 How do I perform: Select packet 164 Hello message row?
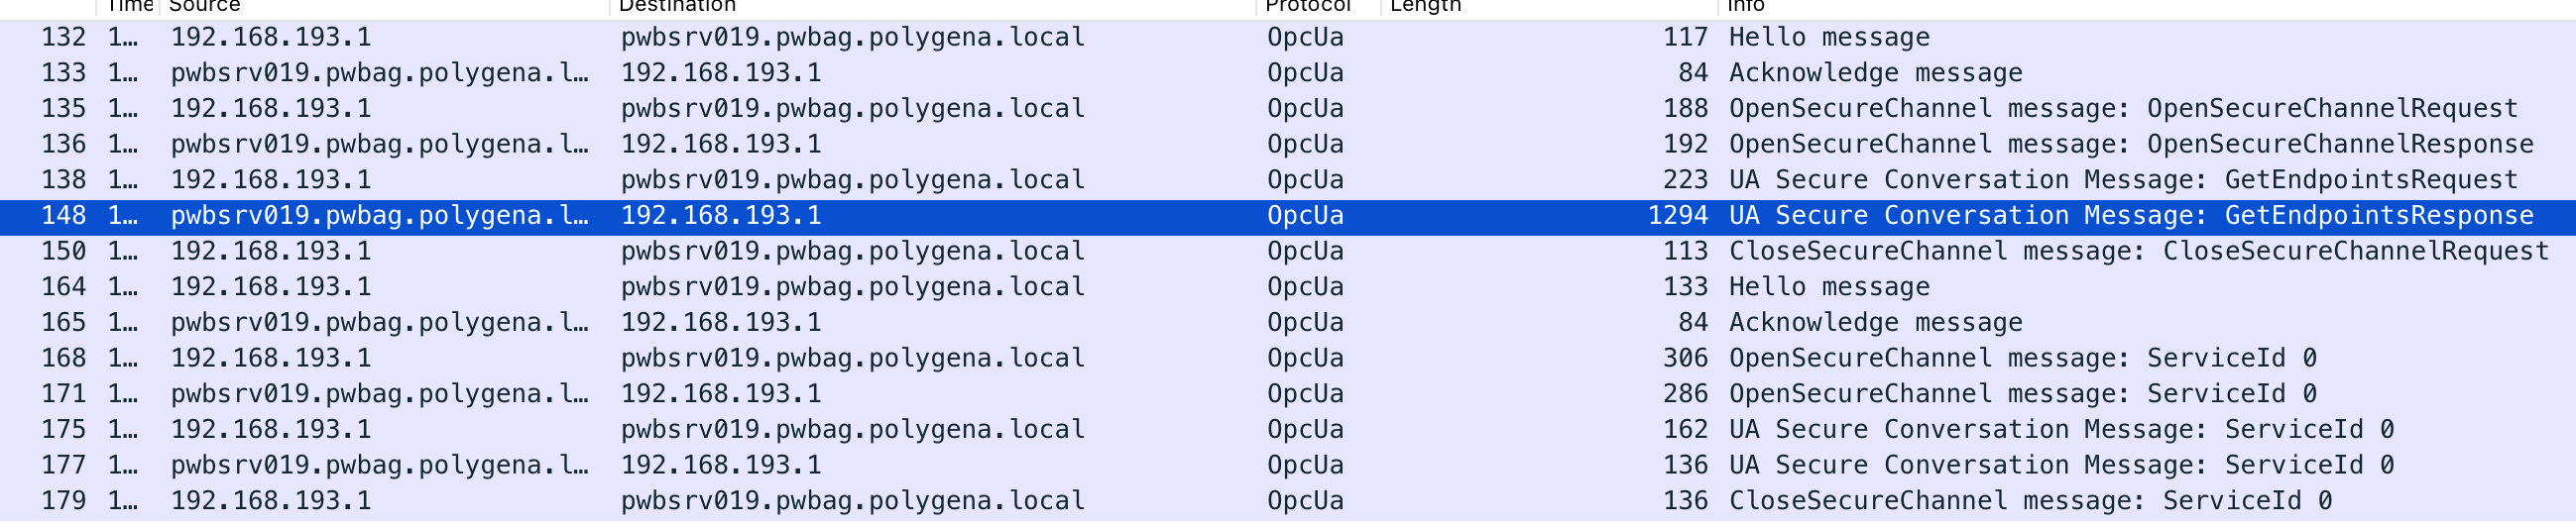click(1288, 288)
